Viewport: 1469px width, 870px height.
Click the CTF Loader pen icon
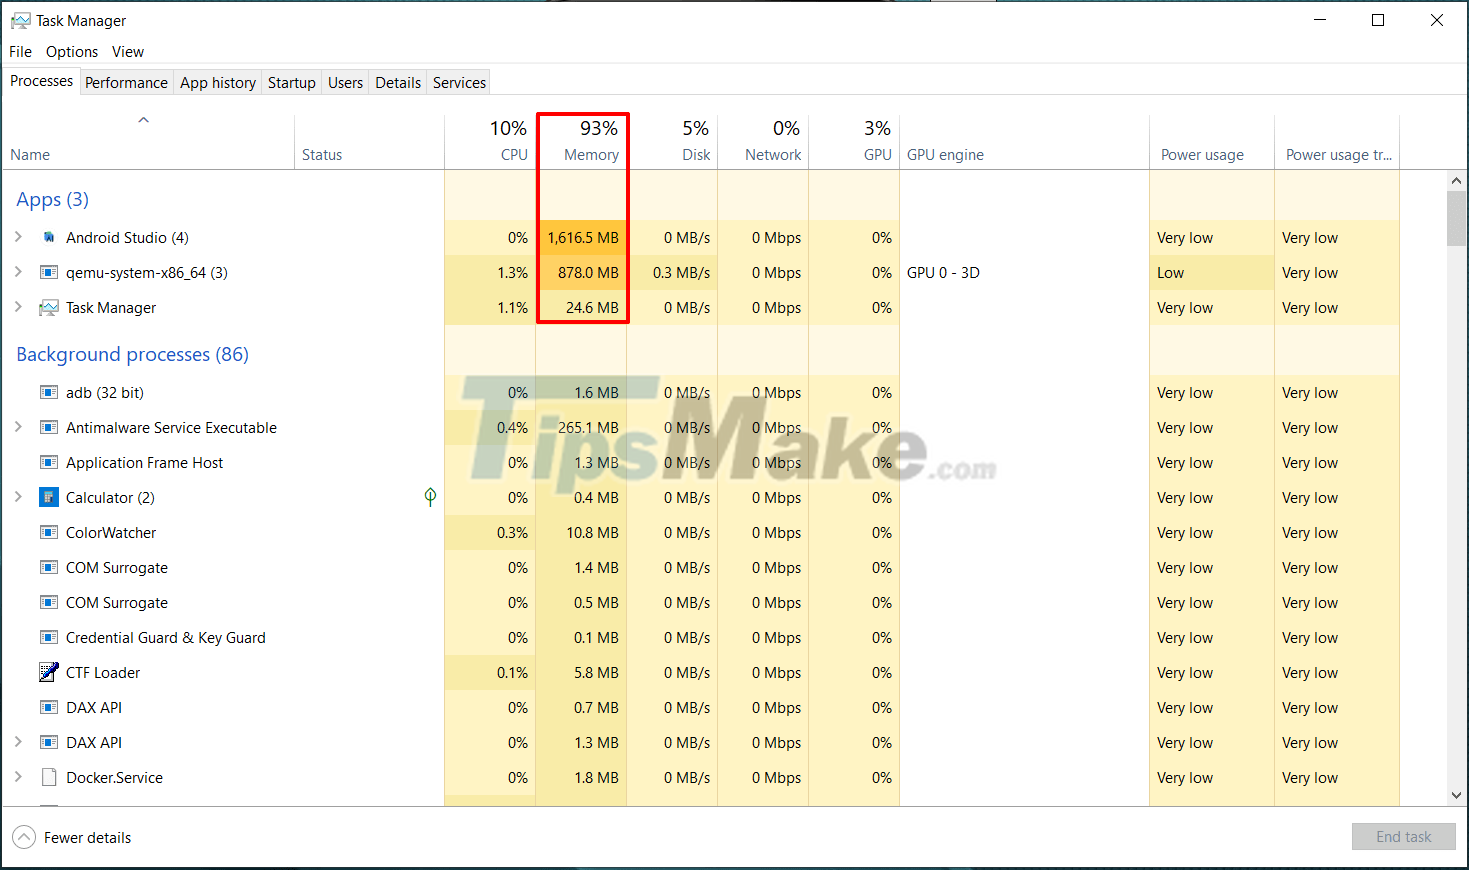click(x=48, y=672)
